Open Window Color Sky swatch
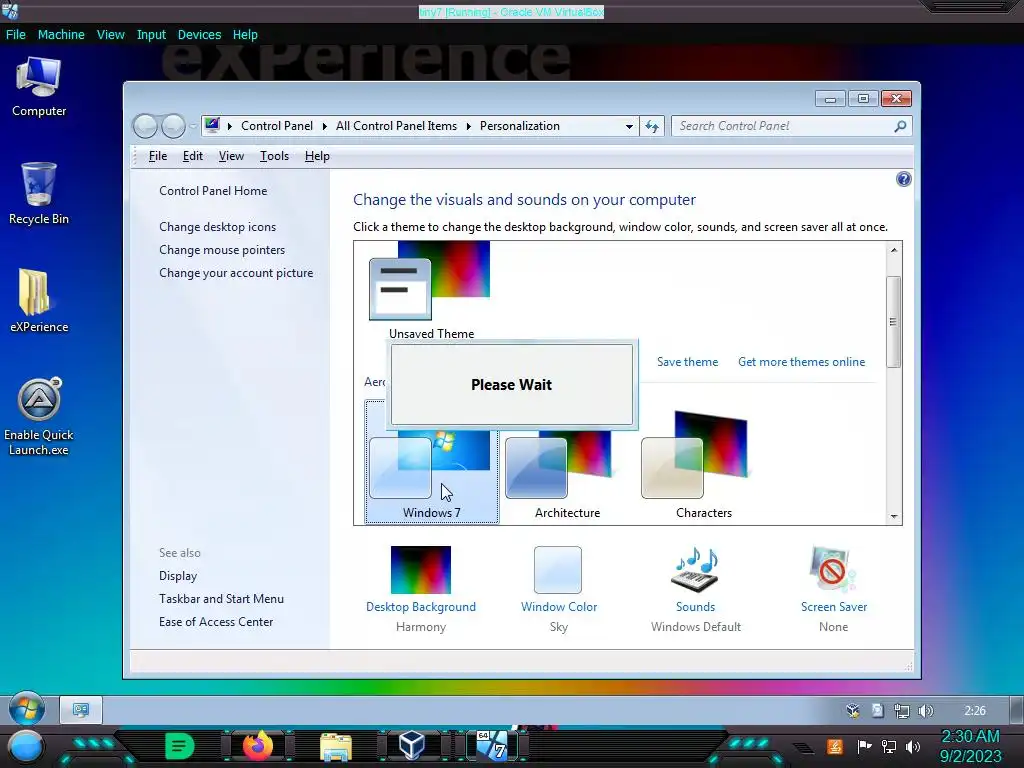1024x768 pixels. 558,570
